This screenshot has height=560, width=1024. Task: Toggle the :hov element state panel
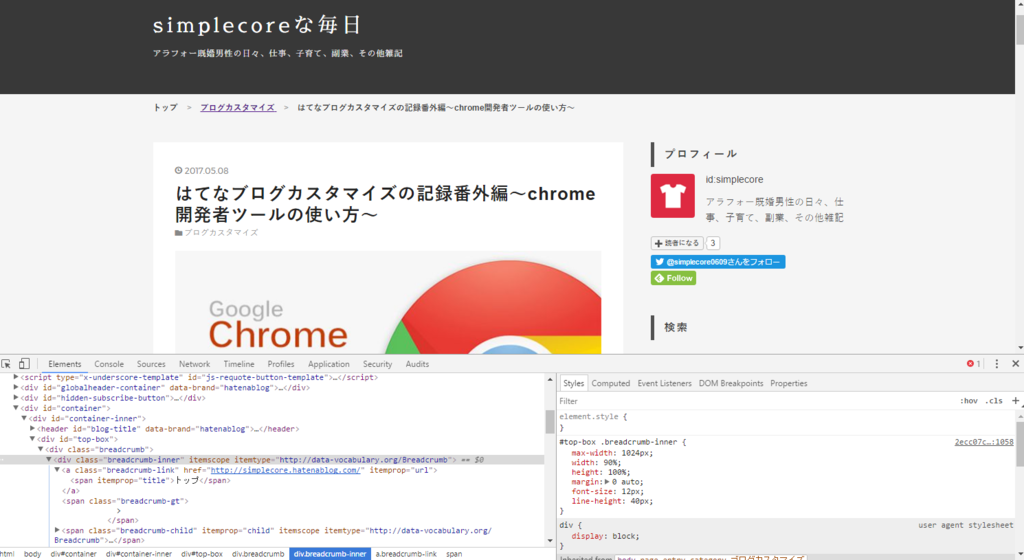(x=968, y=401)
